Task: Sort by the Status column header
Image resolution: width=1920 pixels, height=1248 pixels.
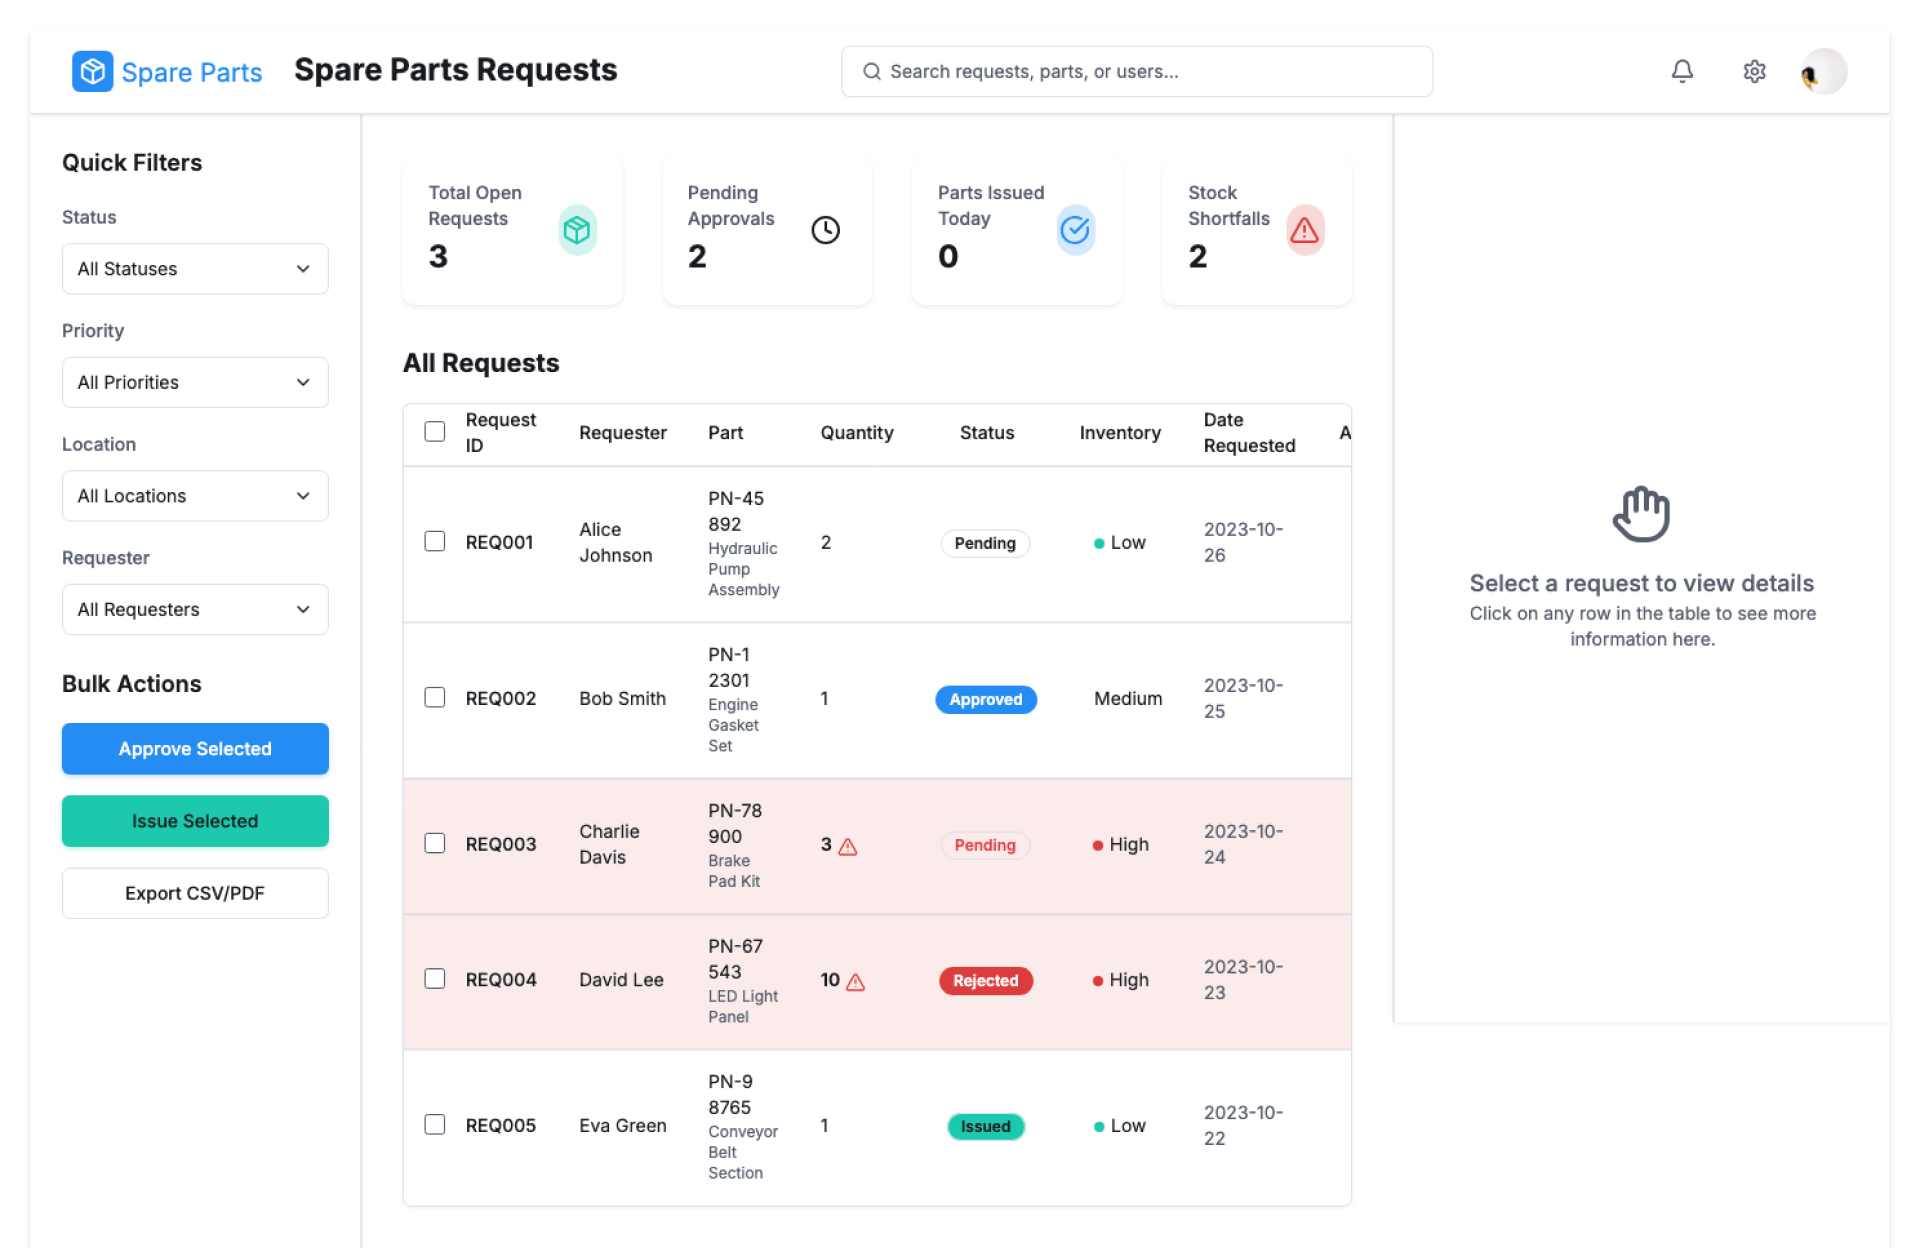Action: tap(986, 432)
